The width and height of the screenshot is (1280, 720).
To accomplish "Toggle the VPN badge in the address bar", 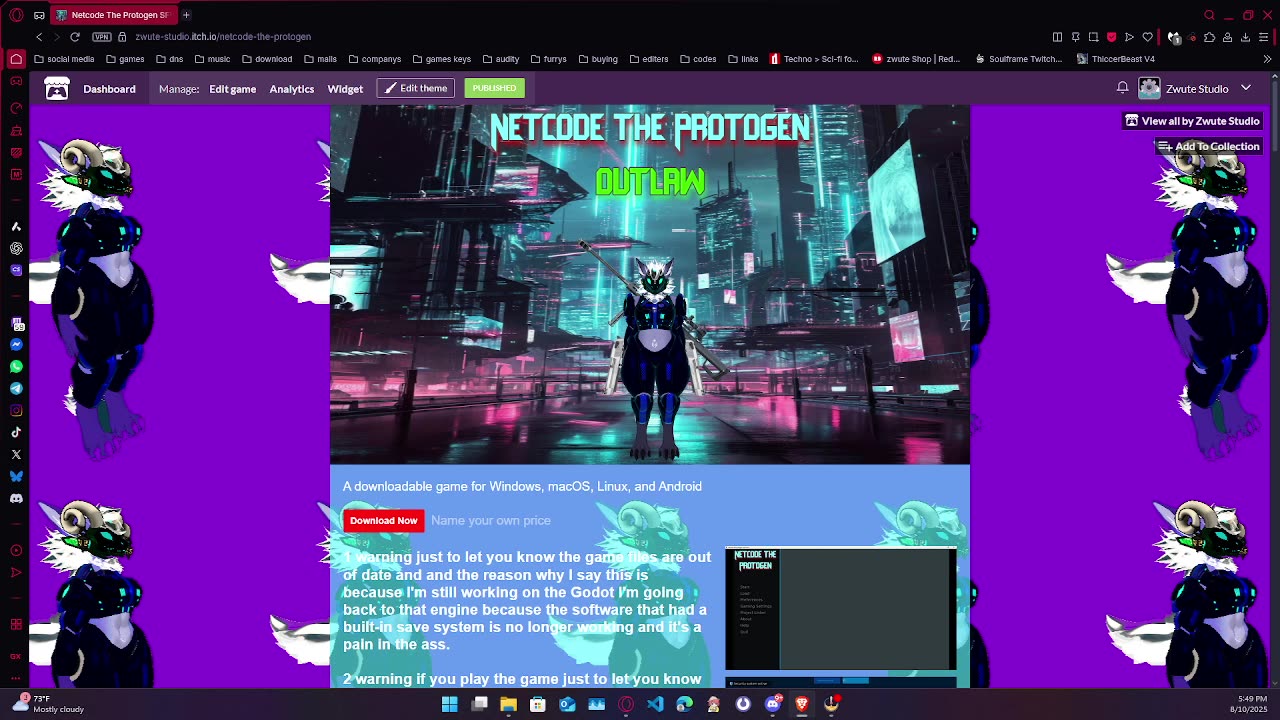I will point(102,37).
